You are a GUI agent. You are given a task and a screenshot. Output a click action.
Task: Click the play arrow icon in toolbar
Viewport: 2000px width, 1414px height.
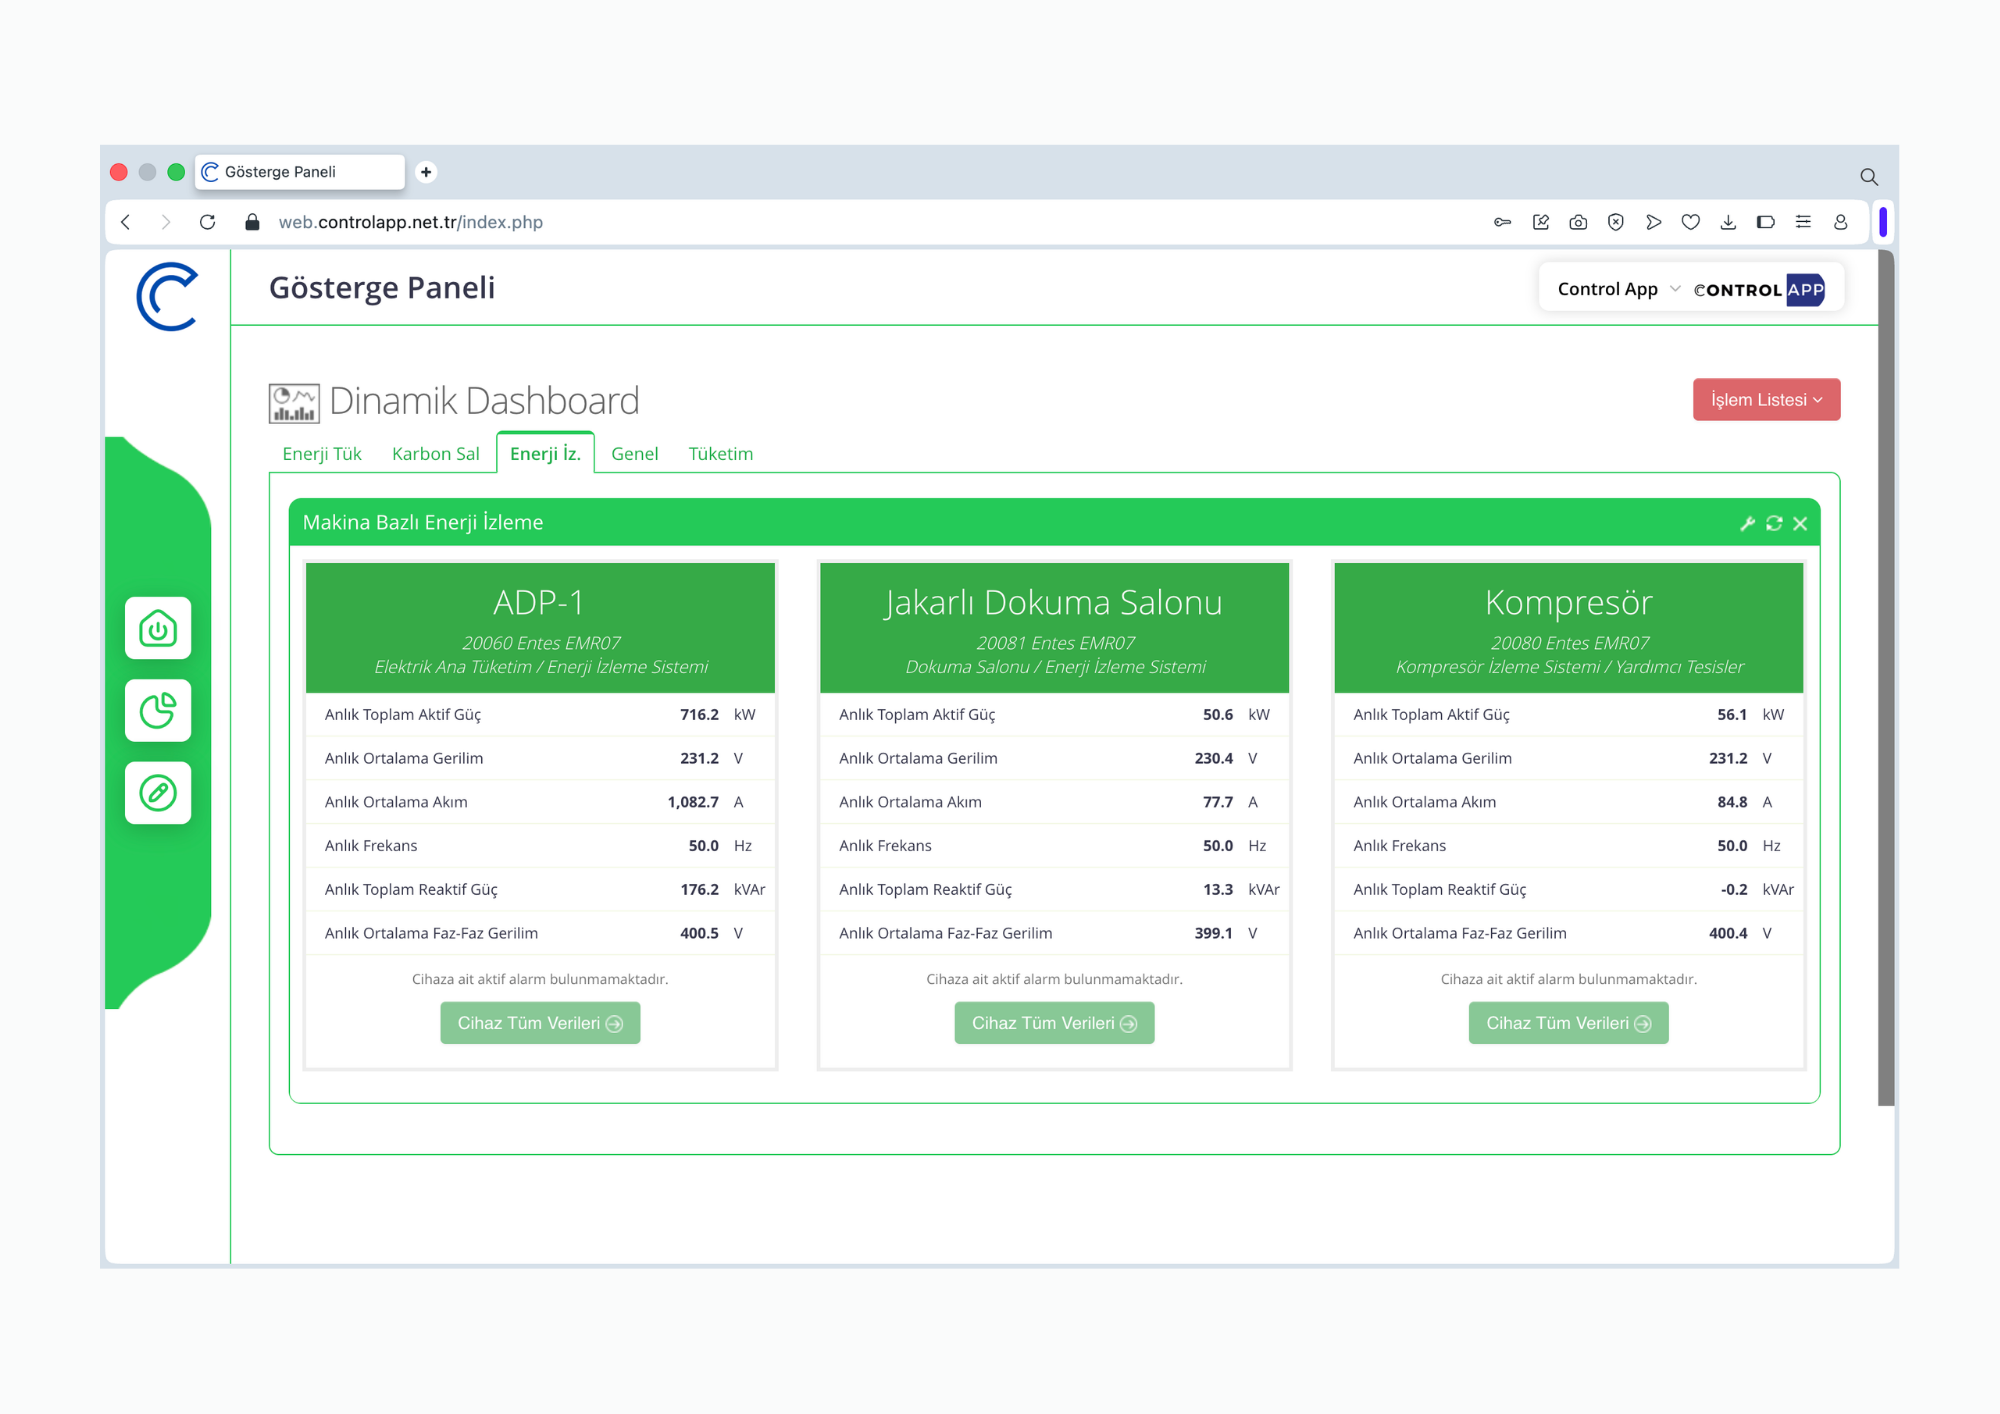pyautogui.click(x=1653, y=222)
